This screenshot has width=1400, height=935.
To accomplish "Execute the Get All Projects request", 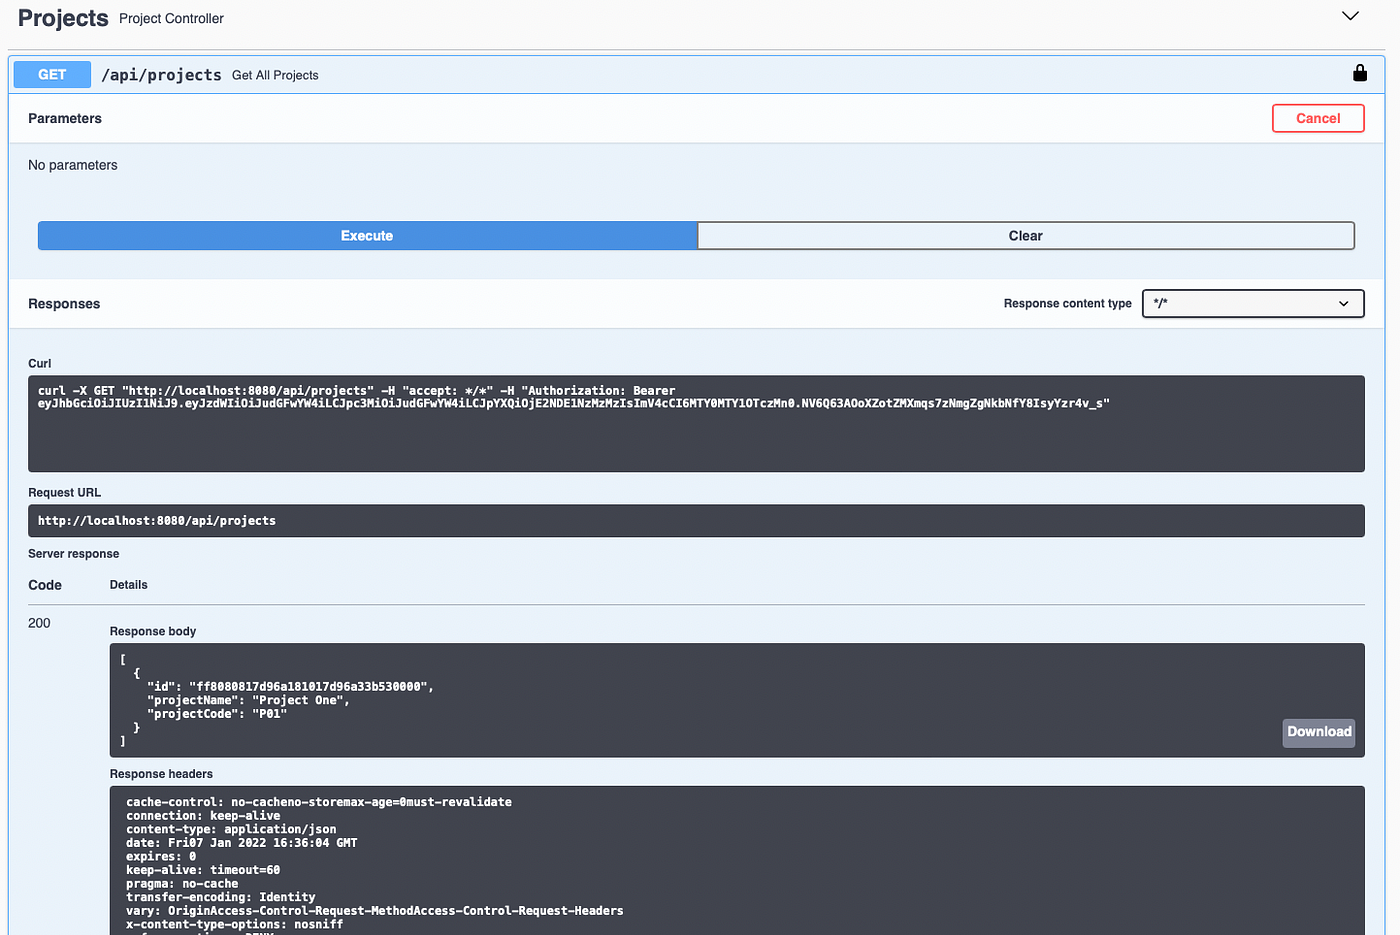I will tap(366, 235).
